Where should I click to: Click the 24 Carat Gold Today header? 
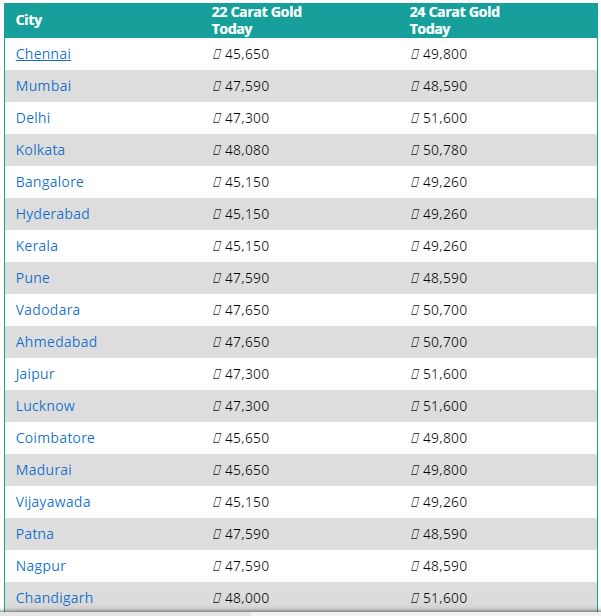[454, 20]
